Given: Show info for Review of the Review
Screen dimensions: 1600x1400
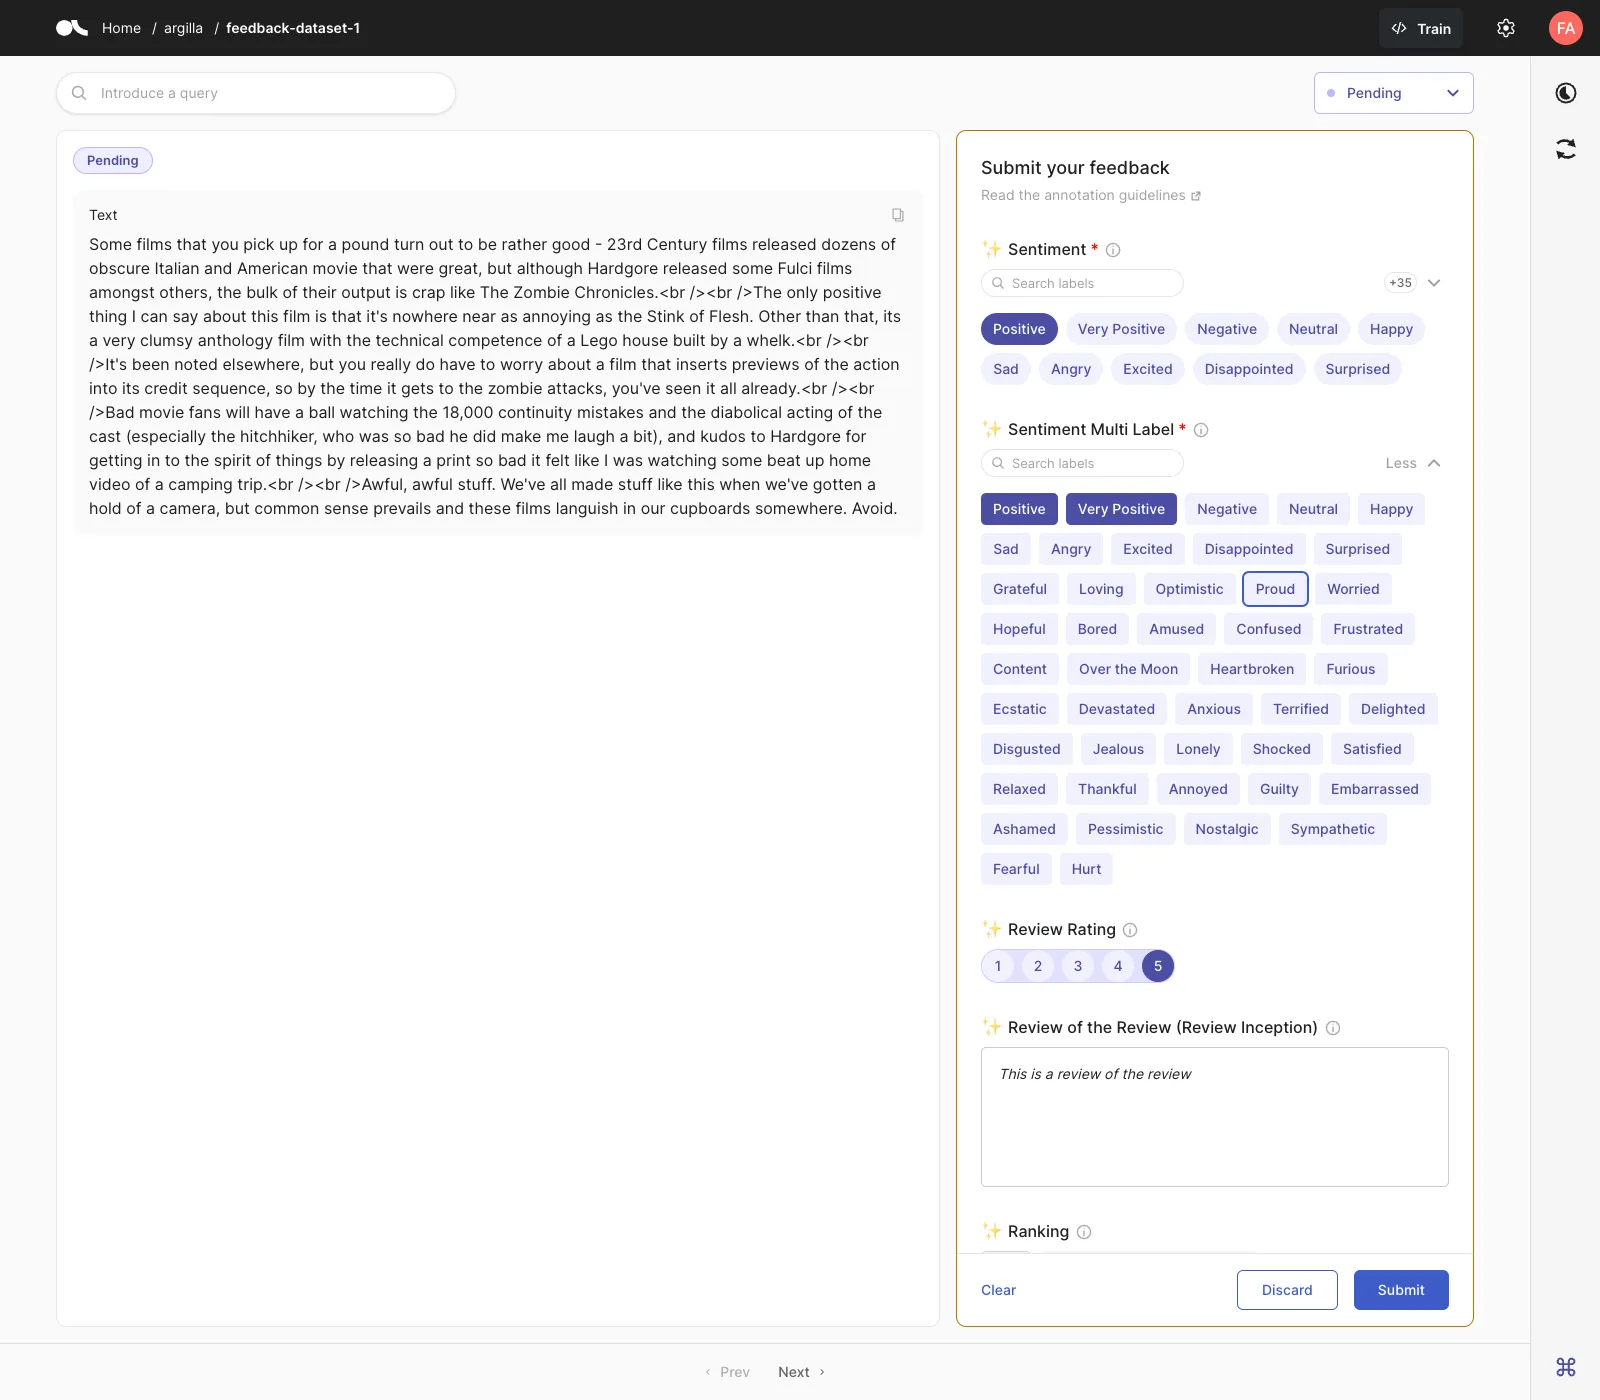Looking at the screenshot, I should [x=1333, y=1028].
